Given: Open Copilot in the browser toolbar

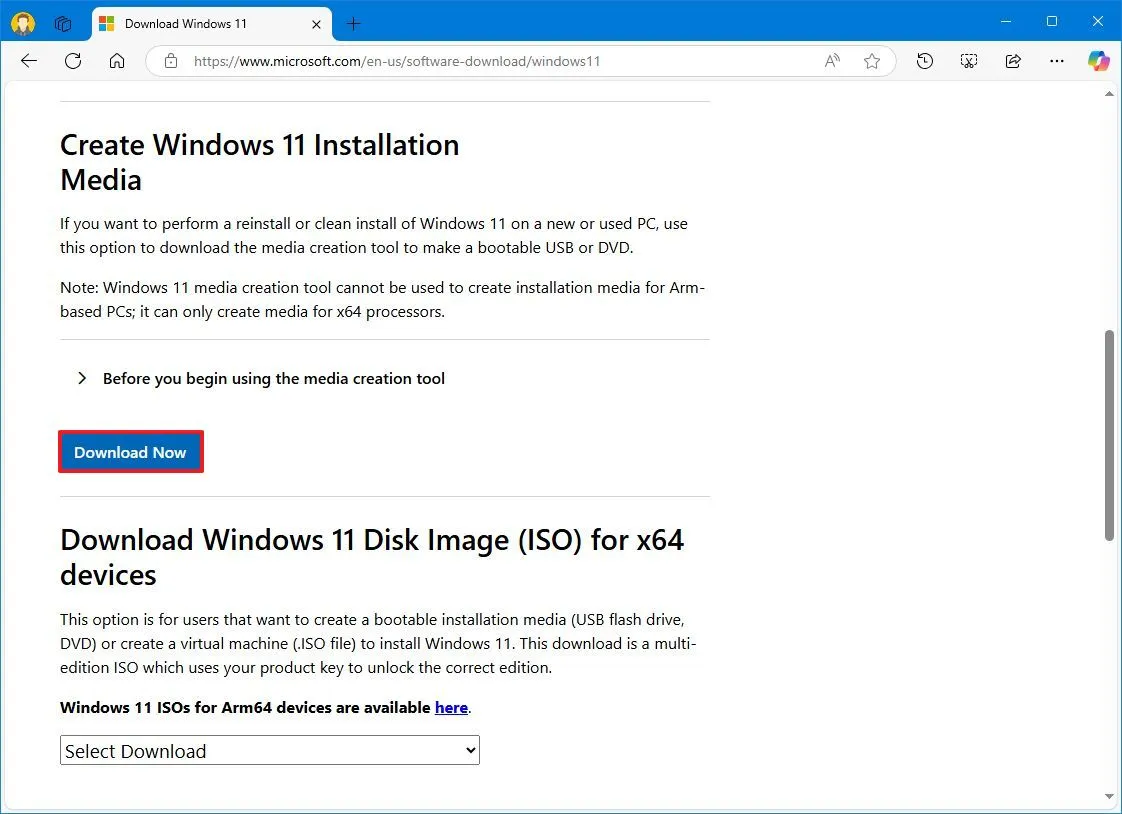Looking at the screenshot, I should [1098, 61].
